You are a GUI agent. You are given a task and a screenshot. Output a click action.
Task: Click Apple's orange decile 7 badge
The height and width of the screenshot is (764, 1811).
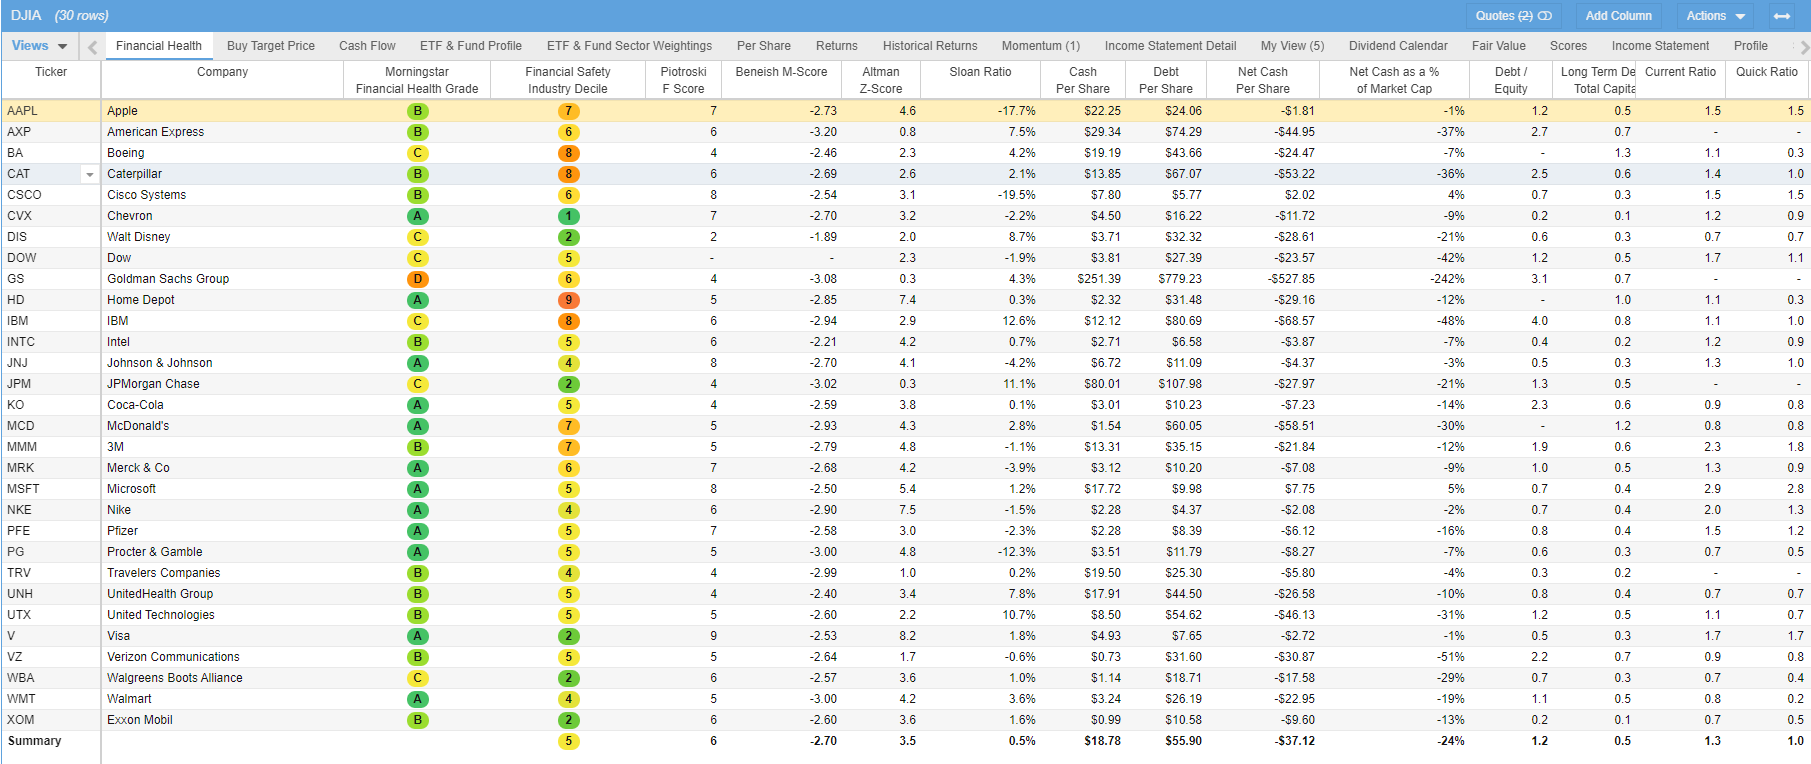pos(568,111)
